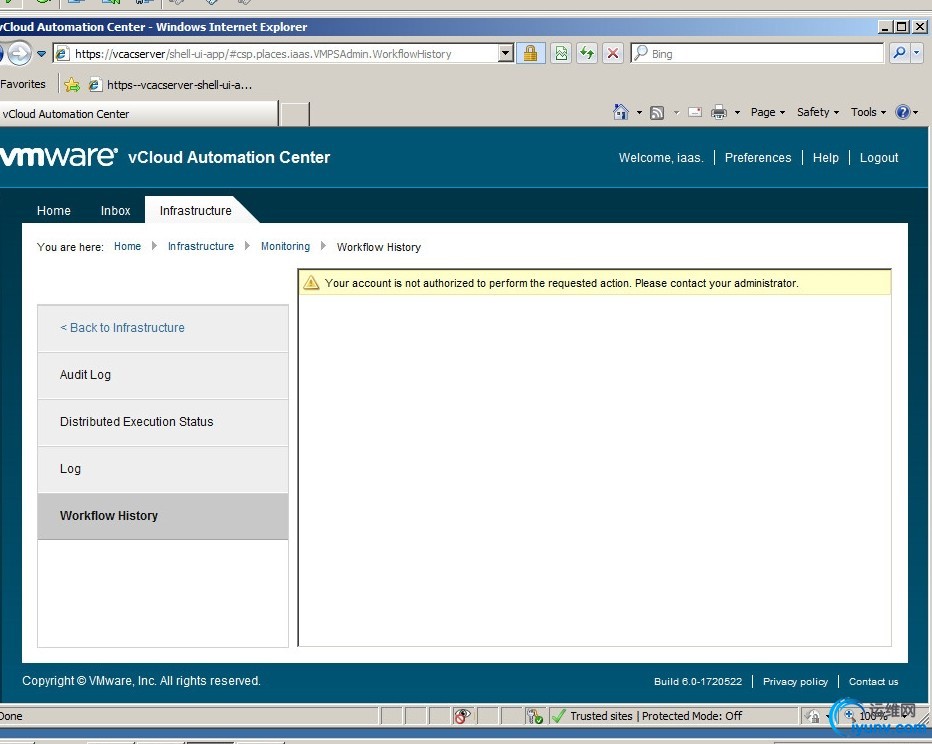Viewport: 932px width, 744px height.
Task: Select the Infrastructure tab
Action: (x=196, y=210)
